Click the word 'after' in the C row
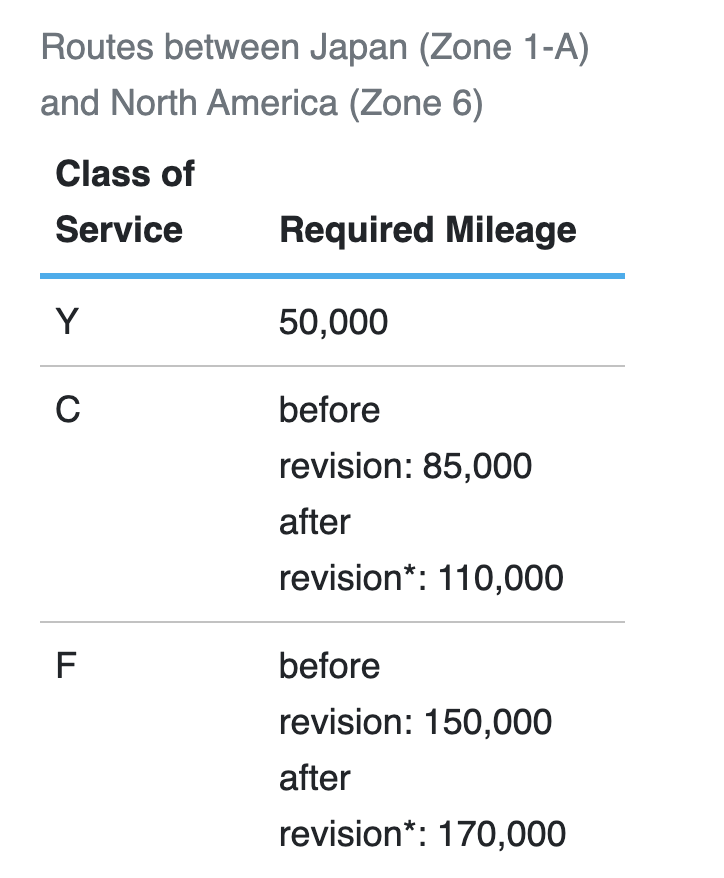The height and width of the screenshot is (878, 724). [x=315, y=522]
